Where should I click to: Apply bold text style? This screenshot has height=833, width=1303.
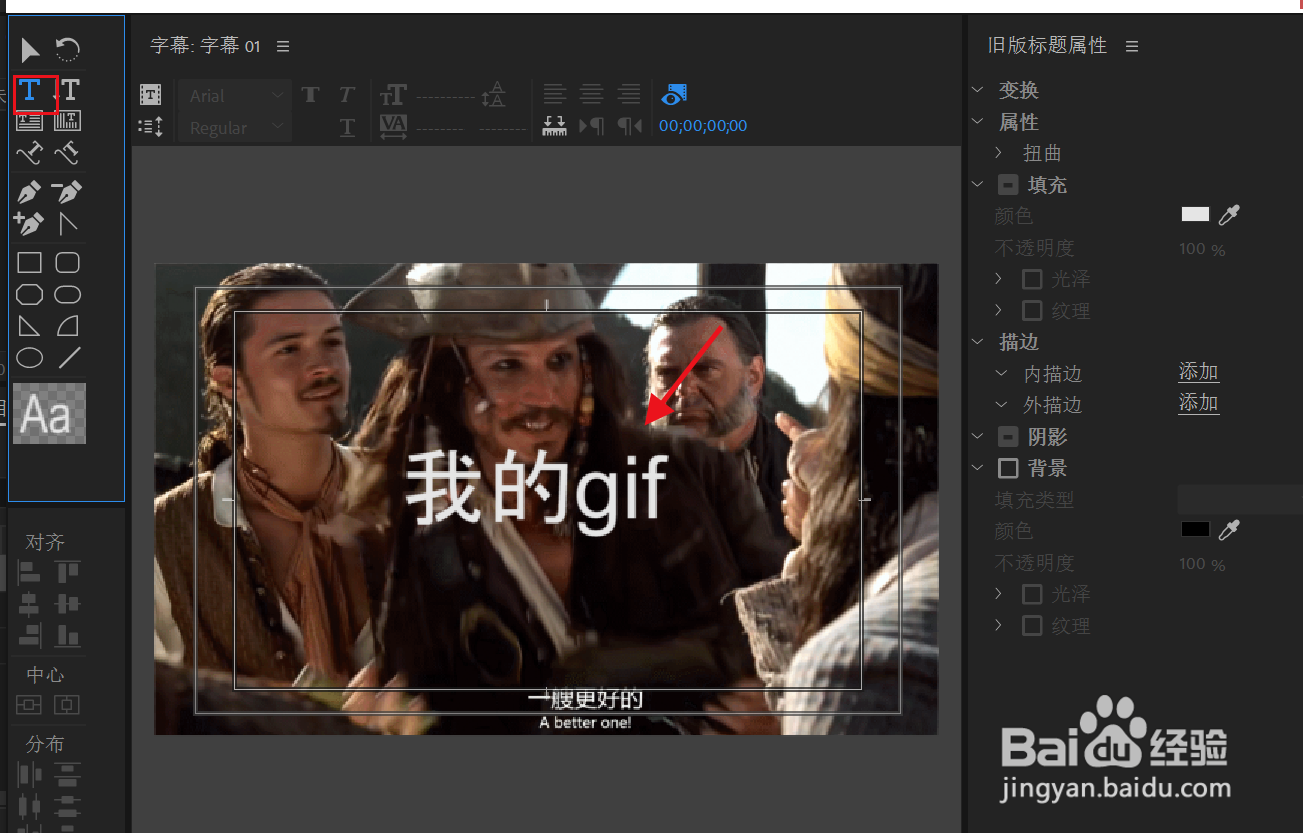pos(311,95)
